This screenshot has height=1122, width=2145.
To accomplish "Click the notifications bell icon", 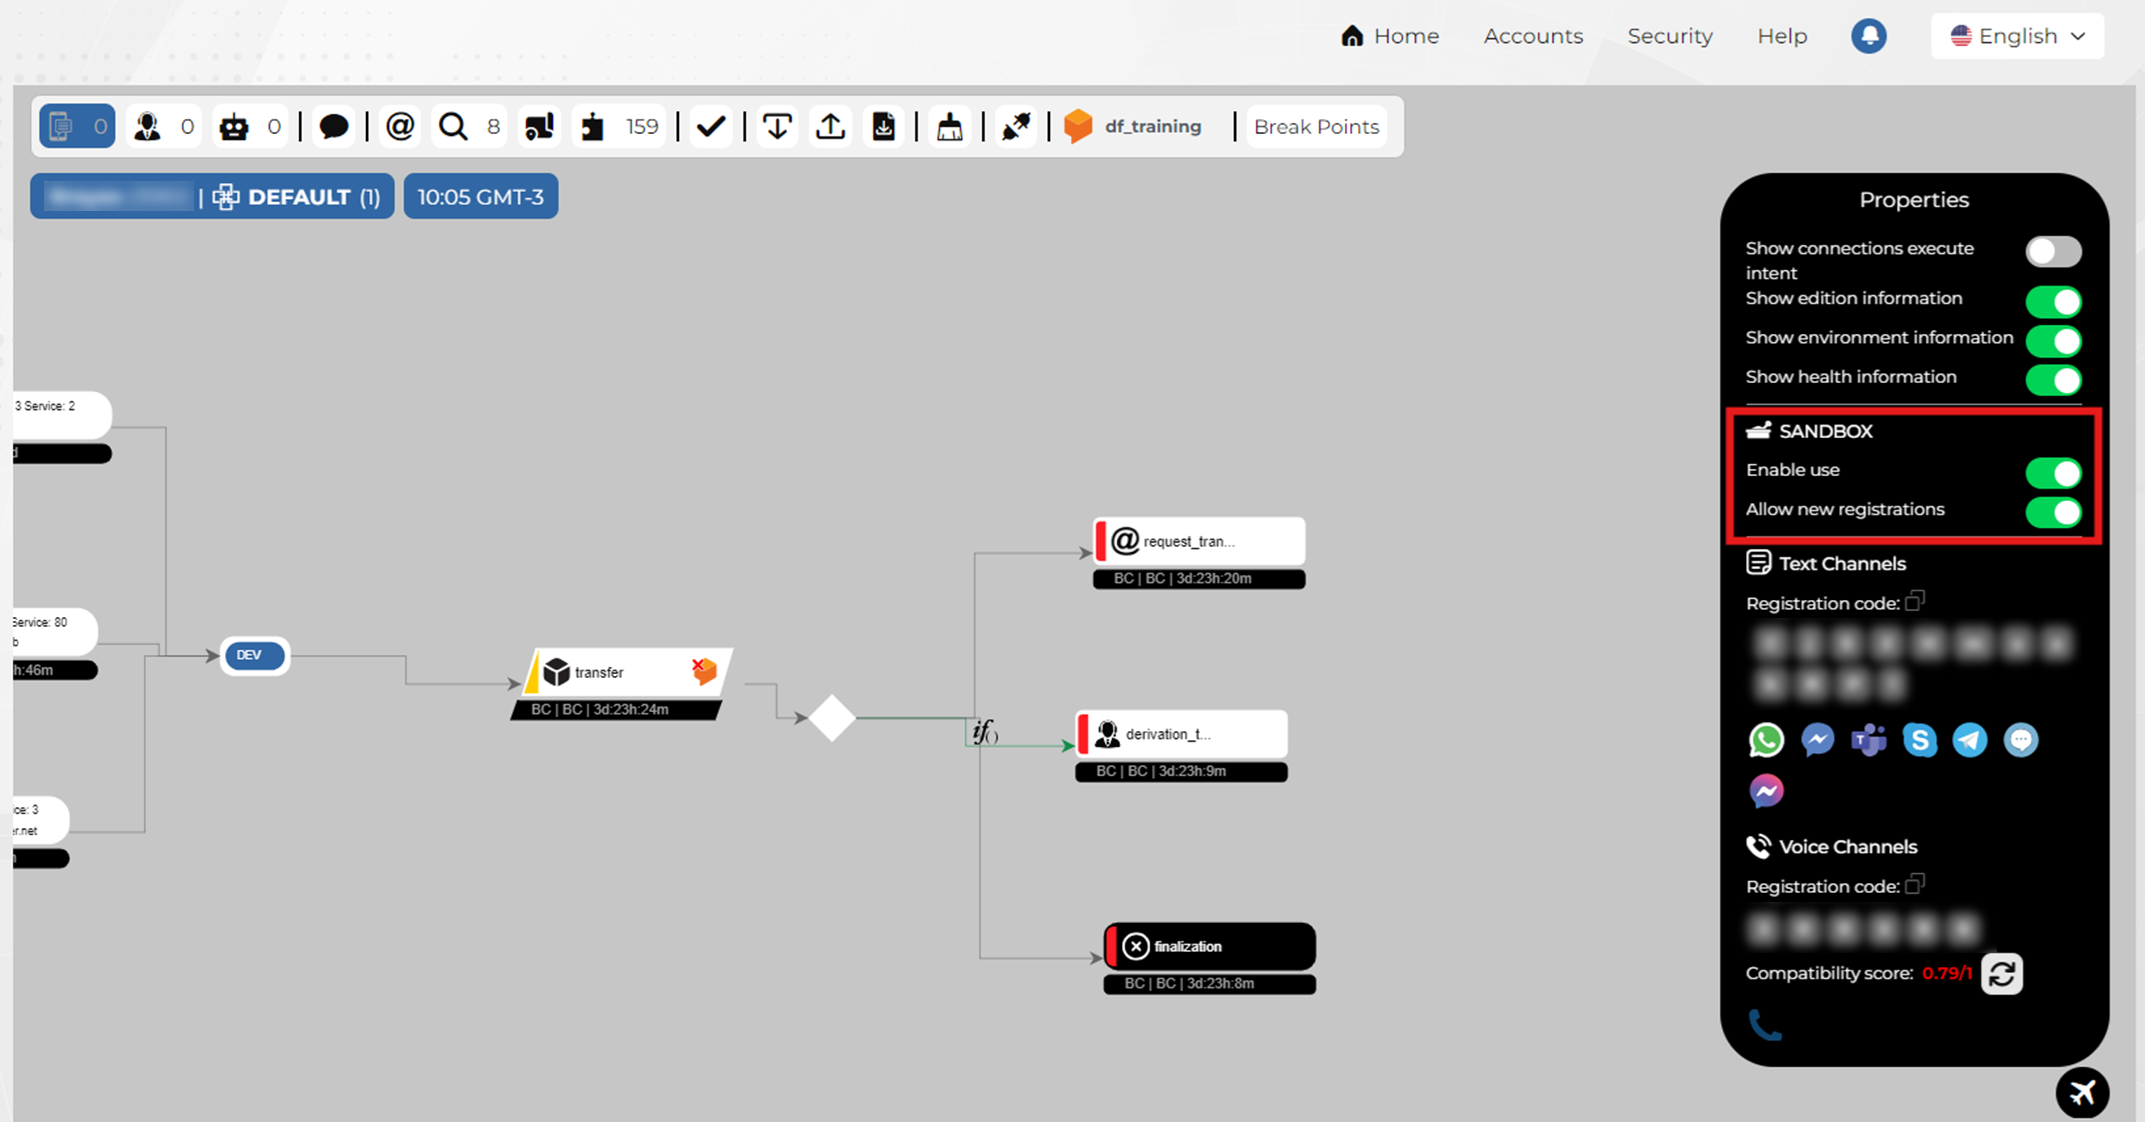I will click(1868, 36).
